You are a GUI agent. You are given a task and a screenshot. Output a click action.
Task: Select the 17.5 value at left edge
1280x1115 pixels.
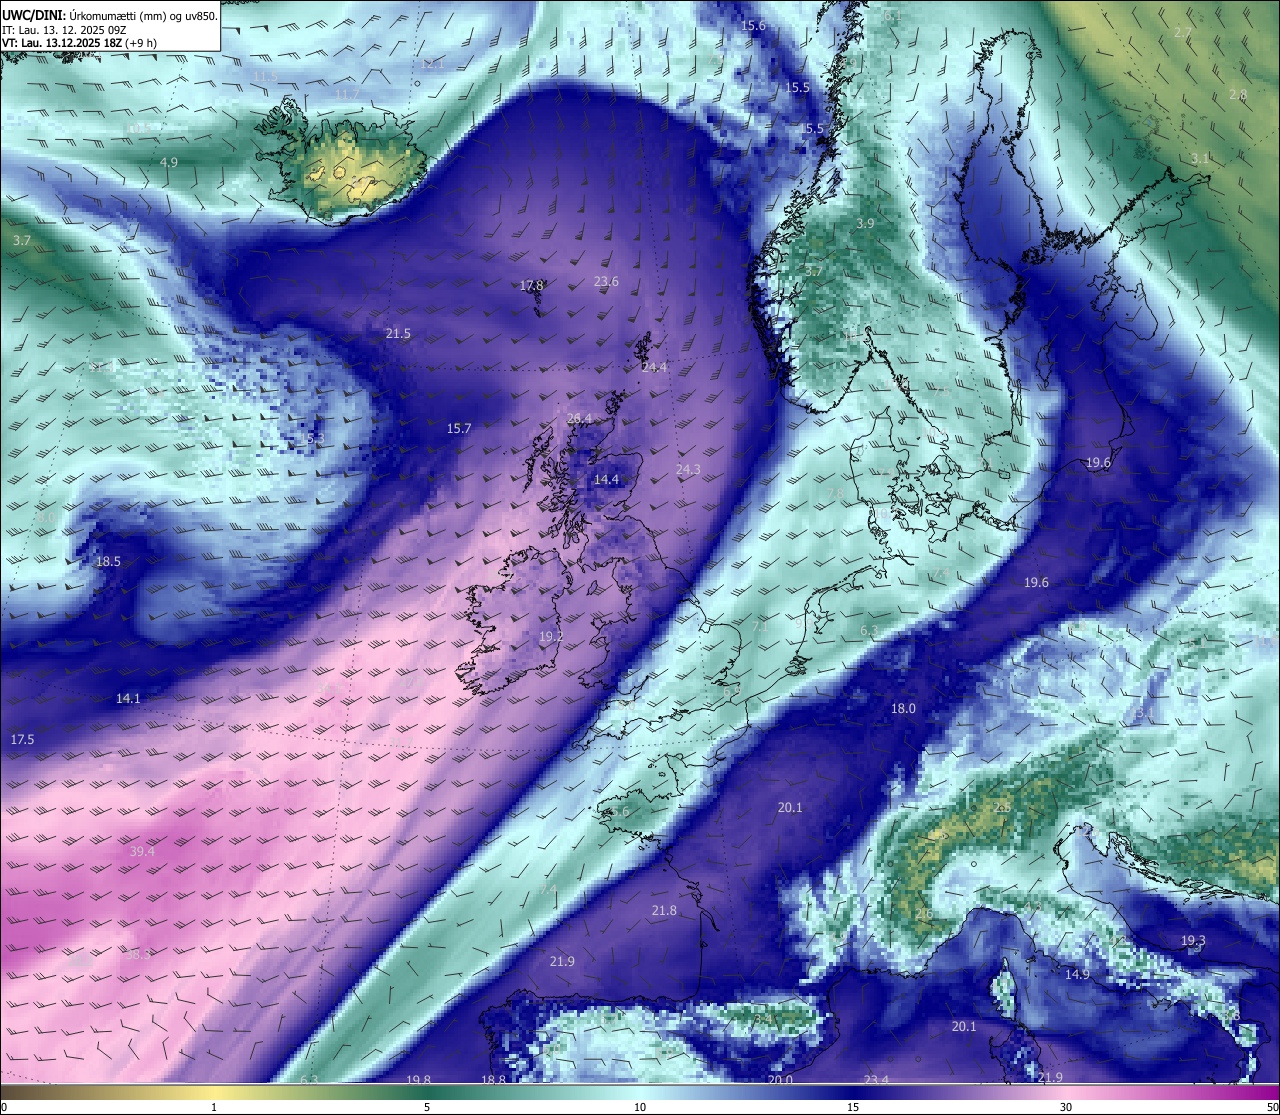22,740
